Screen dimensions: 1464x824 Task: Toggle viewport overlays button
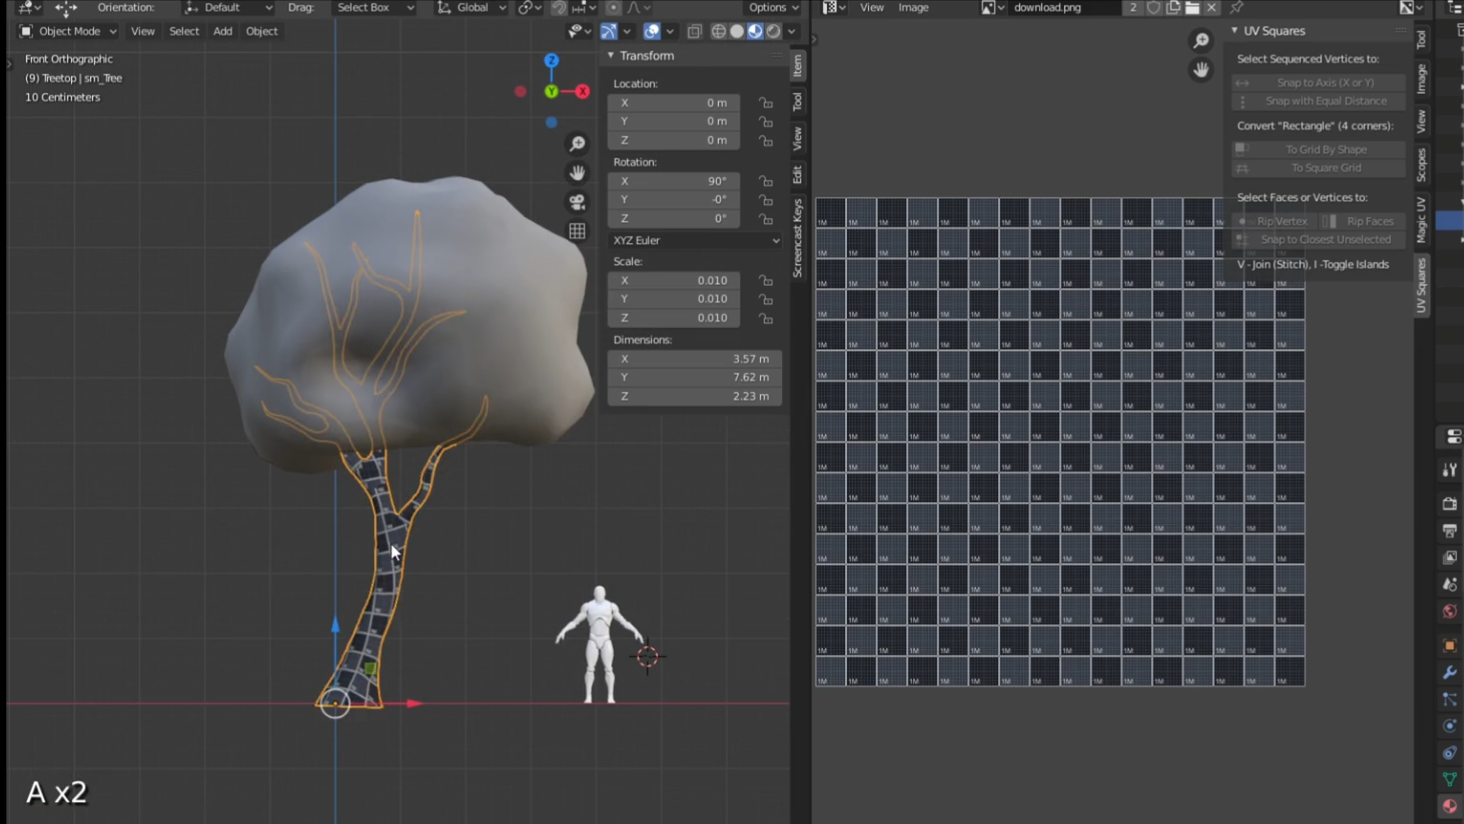click(x=652, y=32)
